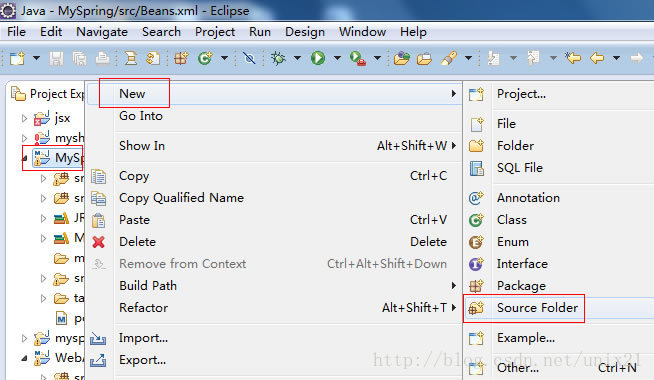Screen dimensions: 654x380
Task: Click the Forward navigation arrow icon
Action: tap(636, 58)
